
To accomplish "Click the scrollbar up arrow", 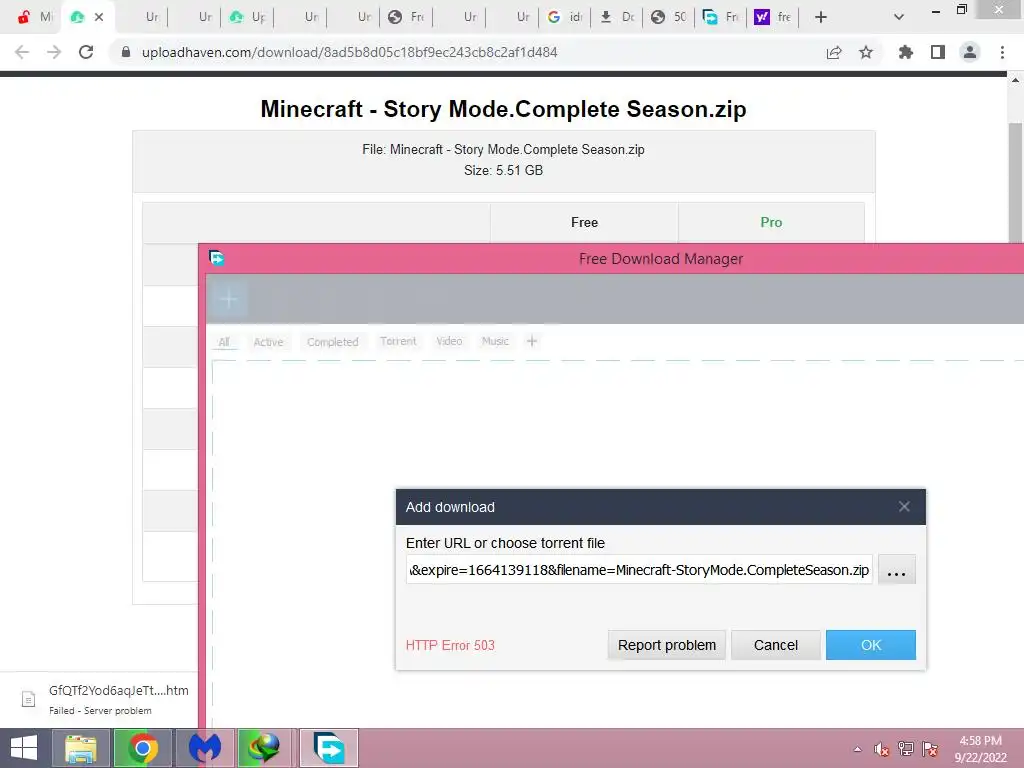I will pos(1015,80).
